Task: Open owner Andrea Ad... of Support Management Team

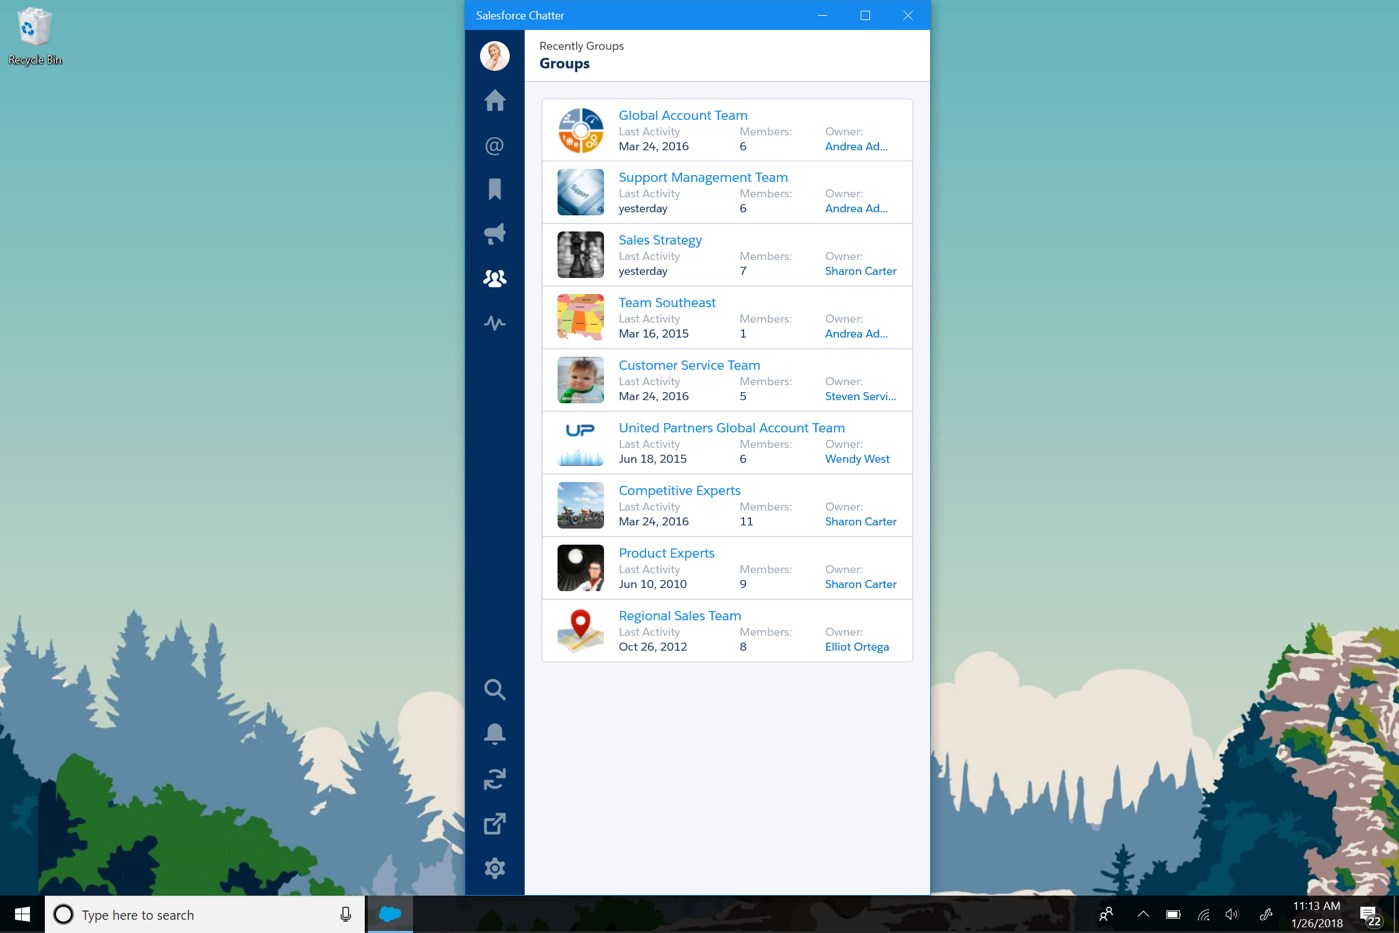Action: pyautogui.click(x=856, y=208)
